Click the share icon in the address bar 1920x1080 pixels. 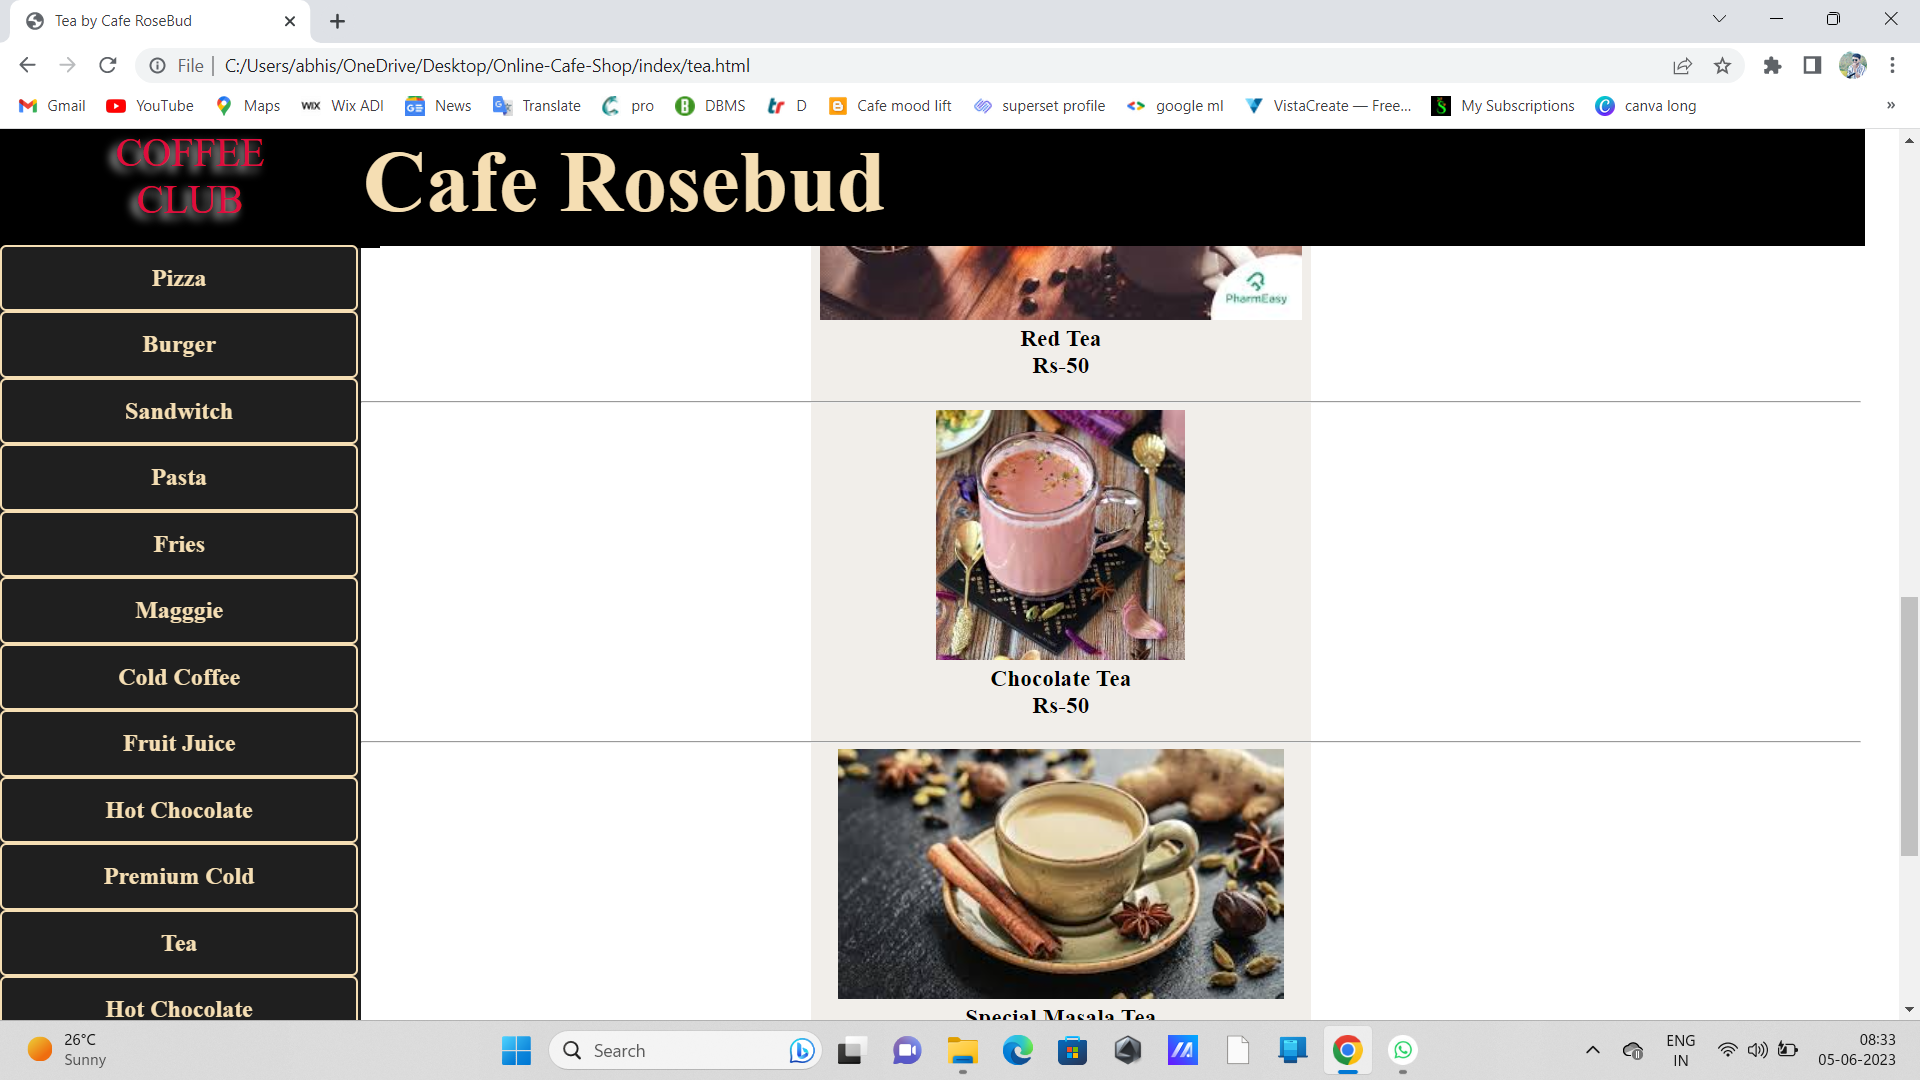pyautogui.click(x=1683, y=65)
